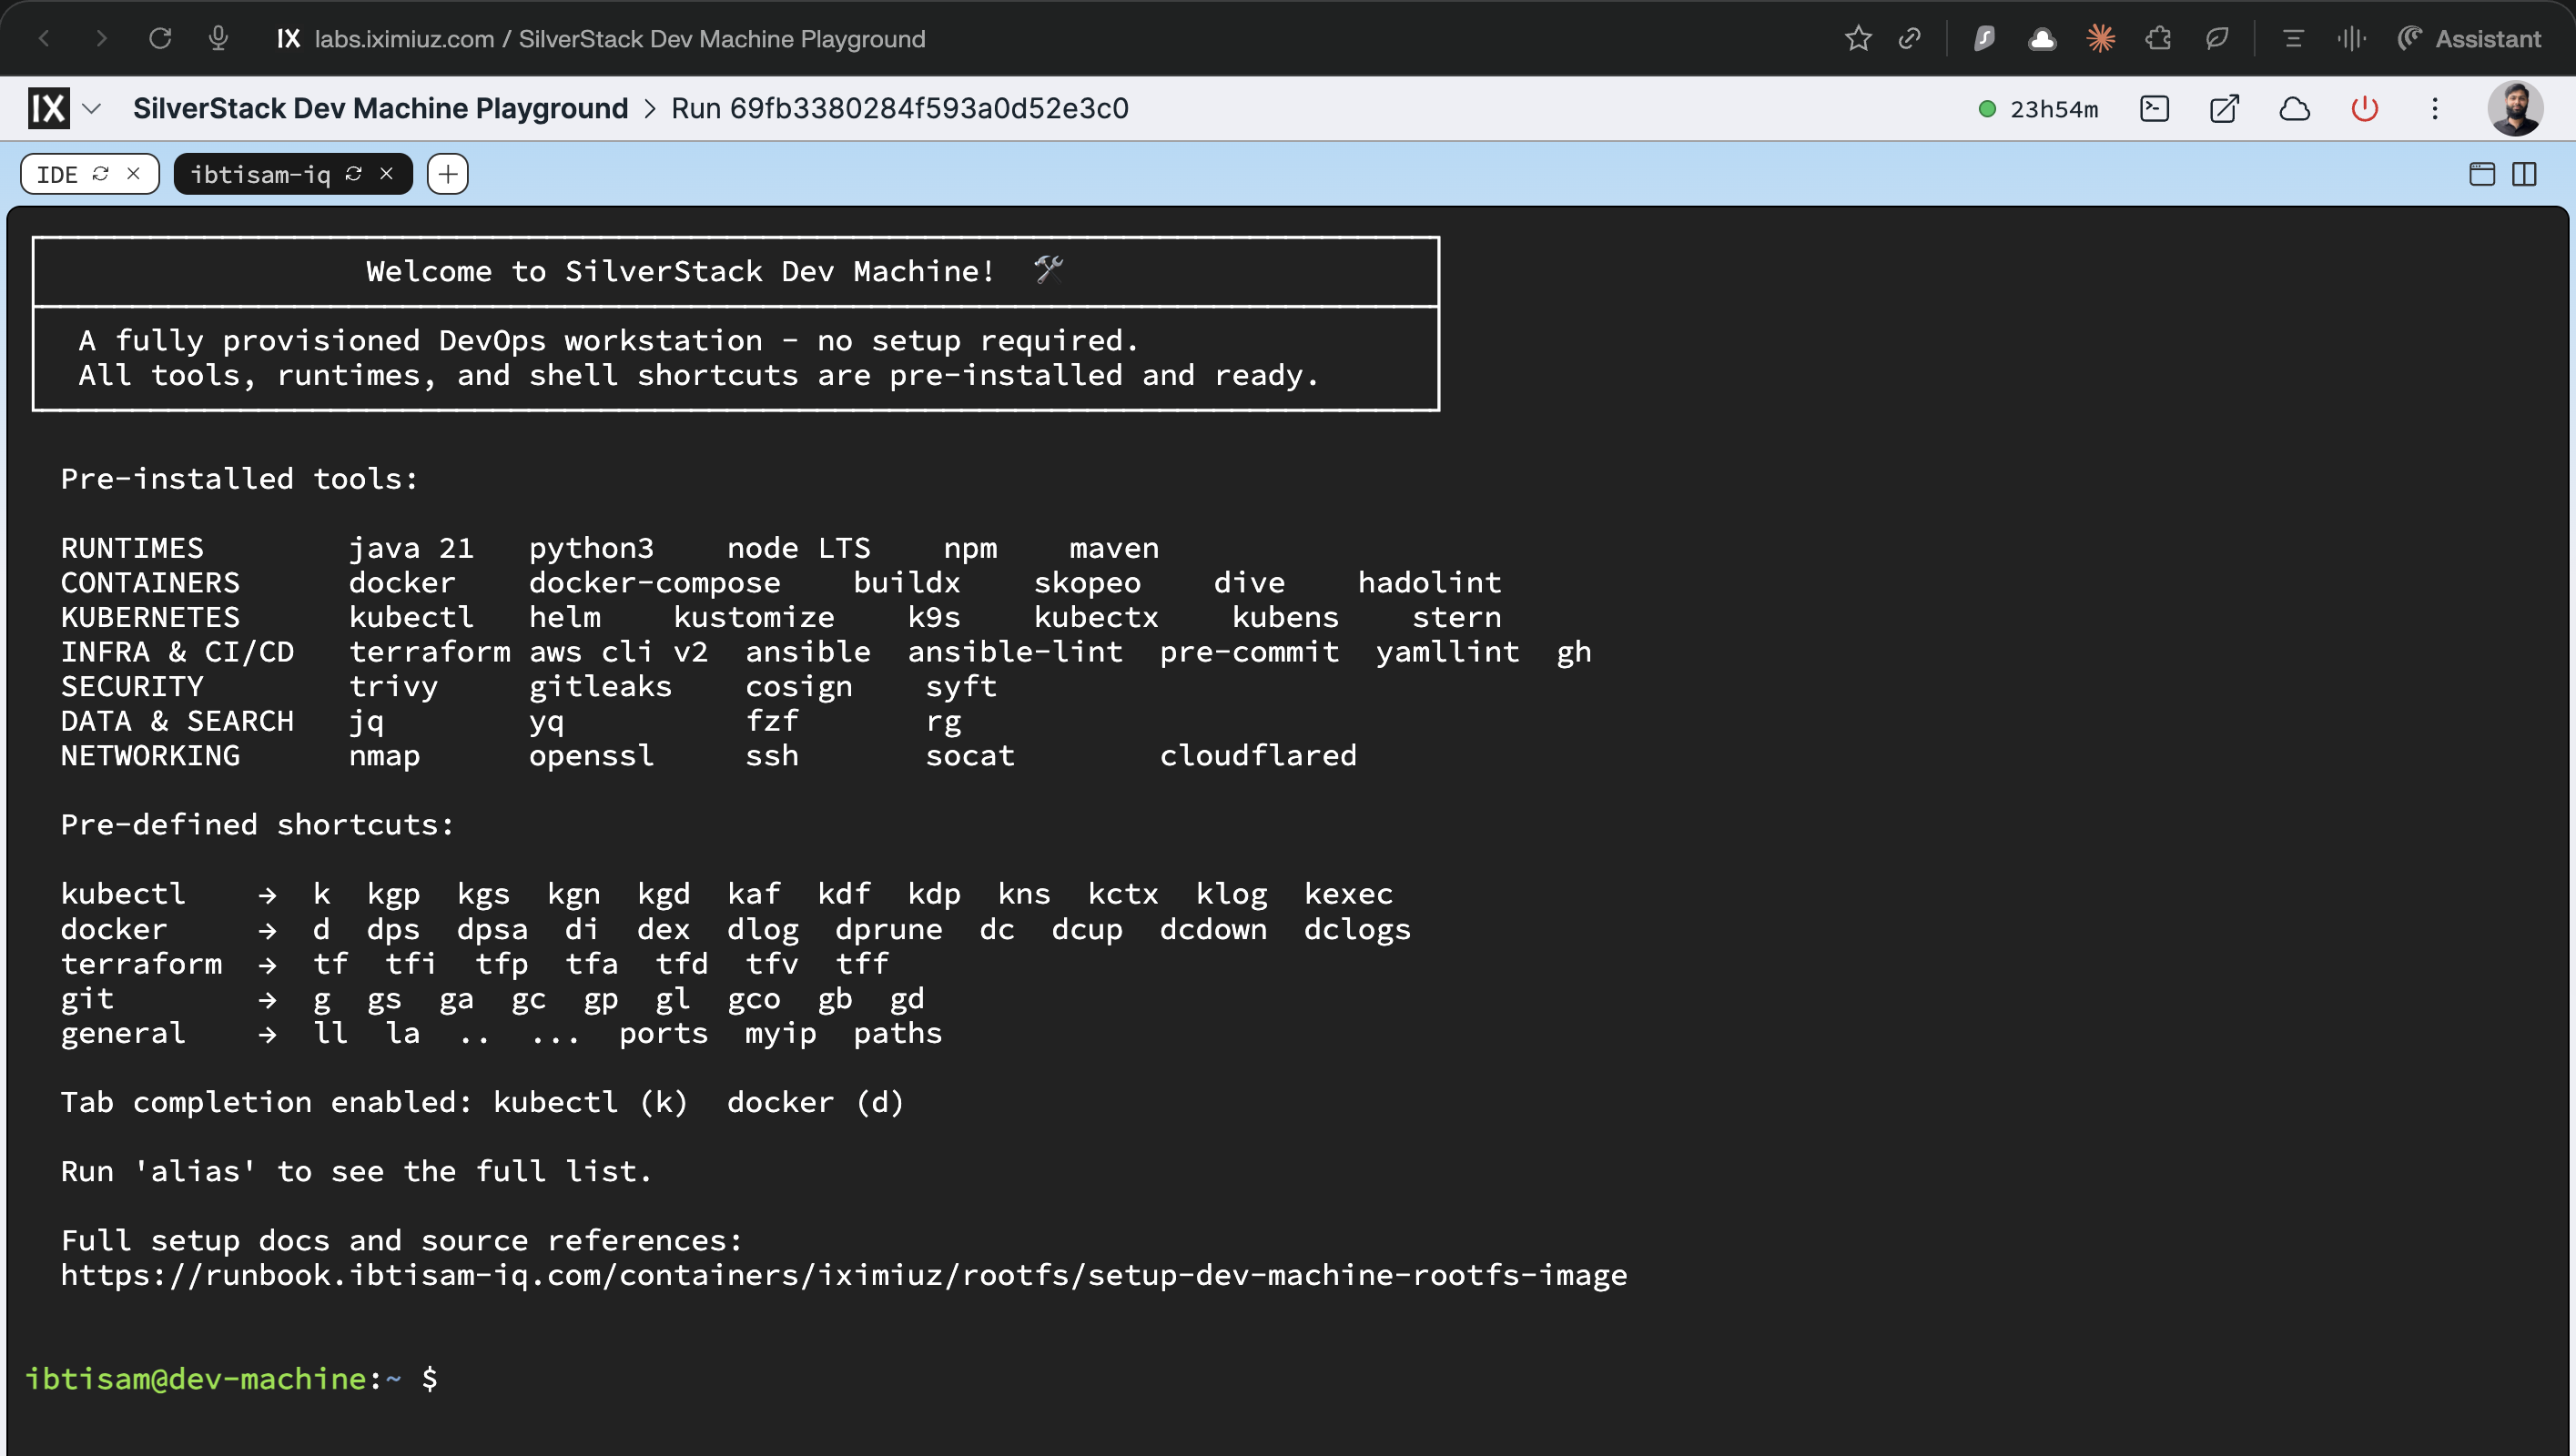
Task: Click the 23h54m remaining time indicator
Action: pyautogui.click(x=2039, y=109)
